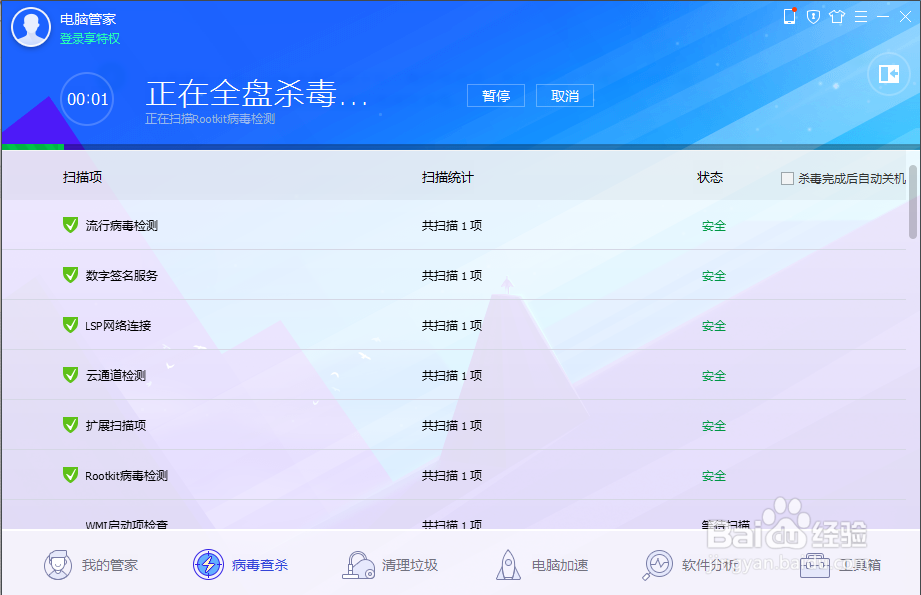Click the user avatar icon
The width and height of the screenshot is (921, 595).
pyautogui.click(x=31, y=27)
